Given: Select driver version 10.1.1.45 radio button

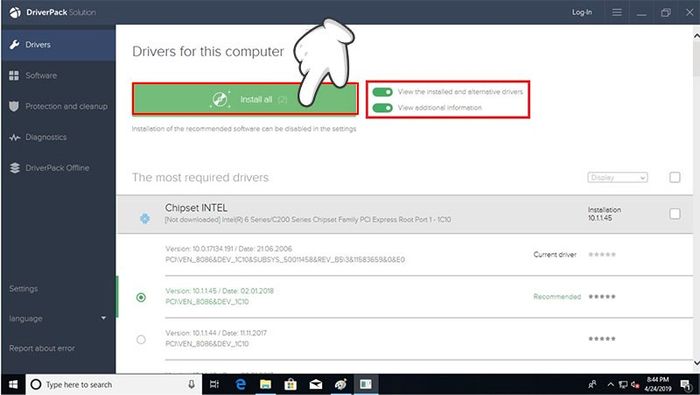Looking at the screenshot, I should [x=141, y=297].
